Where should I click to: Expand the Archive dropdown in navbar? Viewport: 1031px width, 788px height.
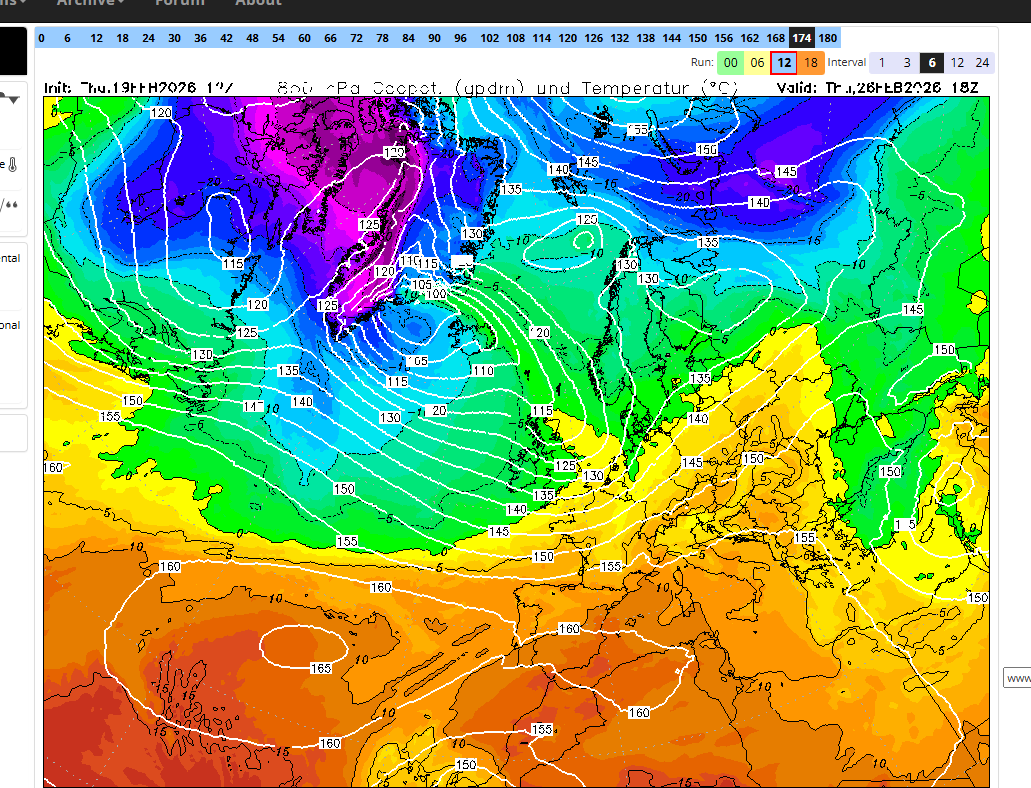[90, 3]
